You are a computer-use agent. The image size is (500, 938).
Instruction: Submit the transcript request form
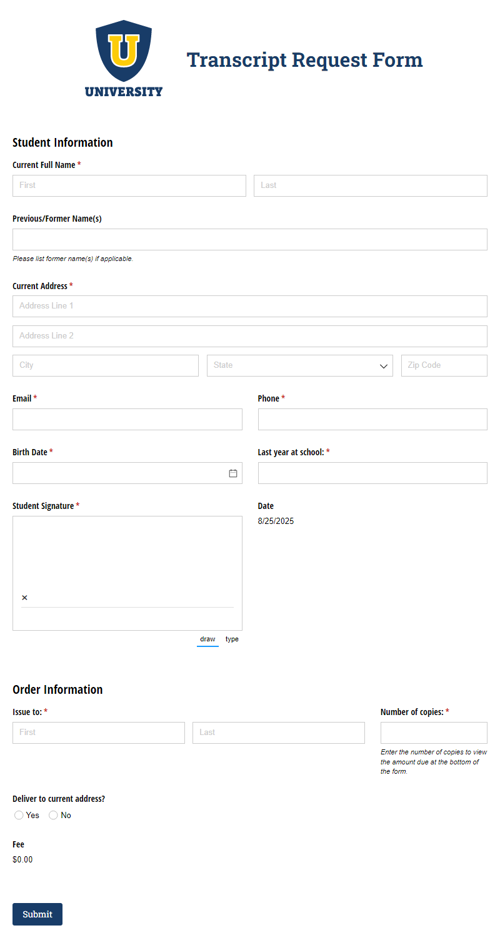click(x=37, y=914)
